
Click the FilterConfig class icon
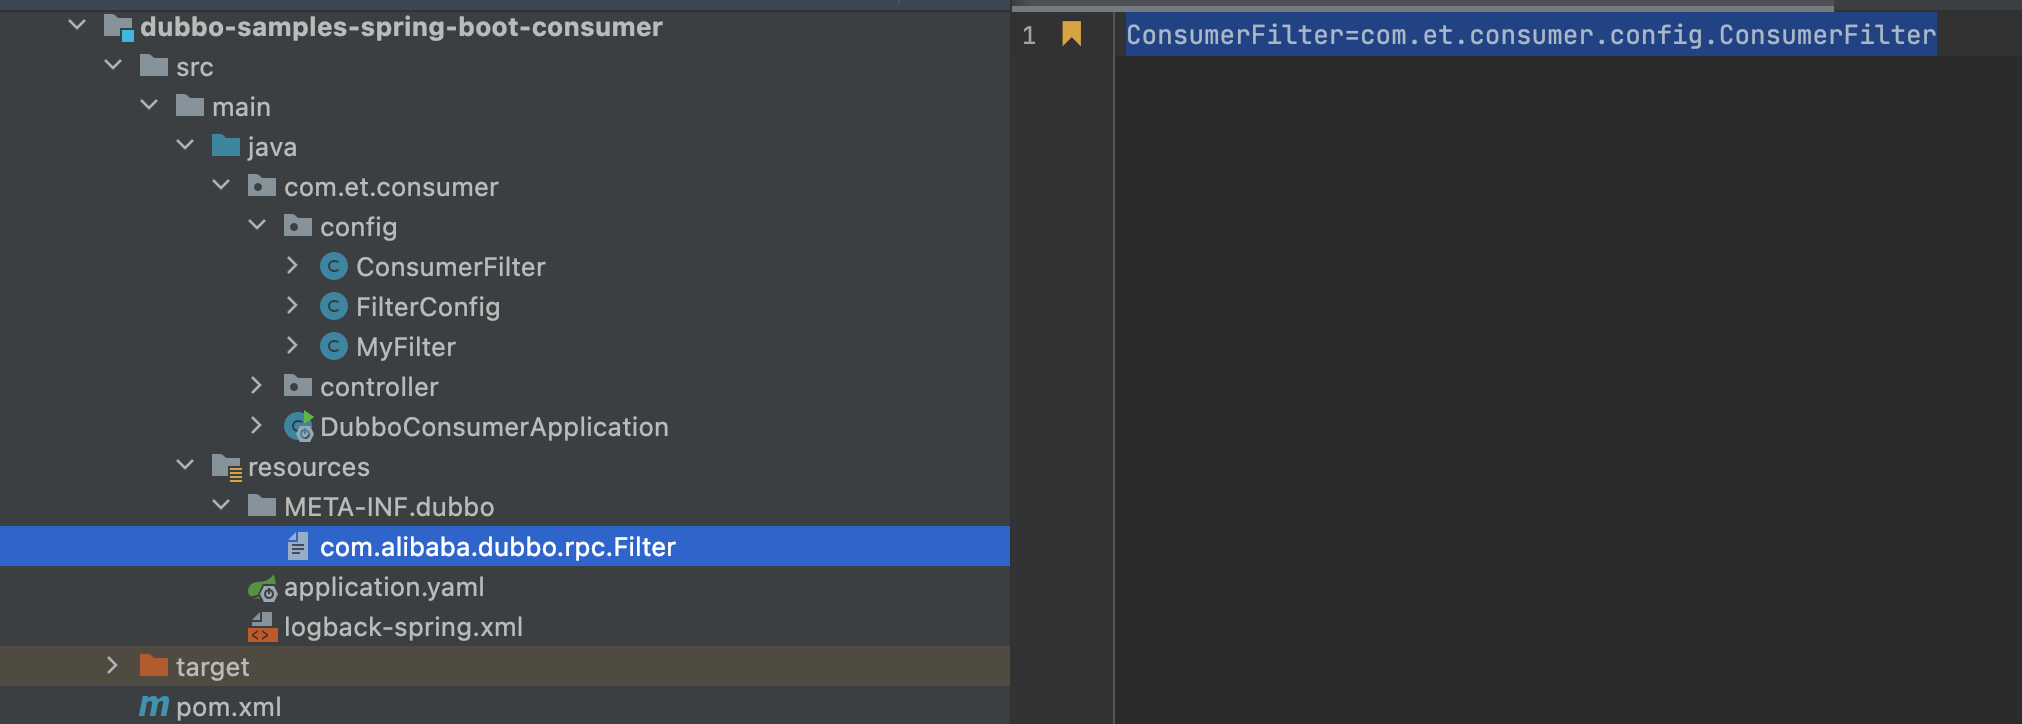click(333, 306)
